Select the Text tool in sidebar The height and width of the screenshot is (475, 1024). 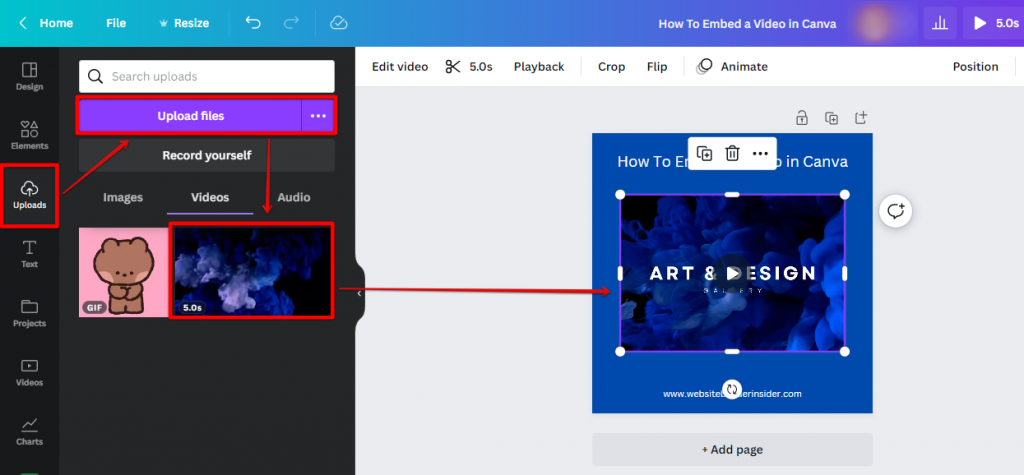pyautogui.click(x=29, y=254)
